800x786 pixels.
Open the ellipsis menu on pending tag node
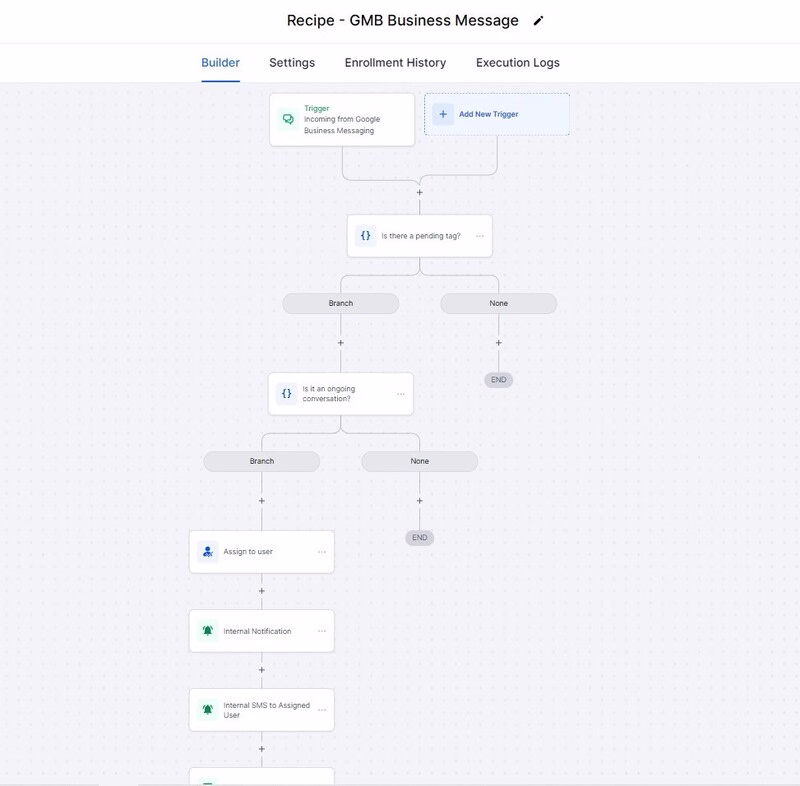coord(480,236)
